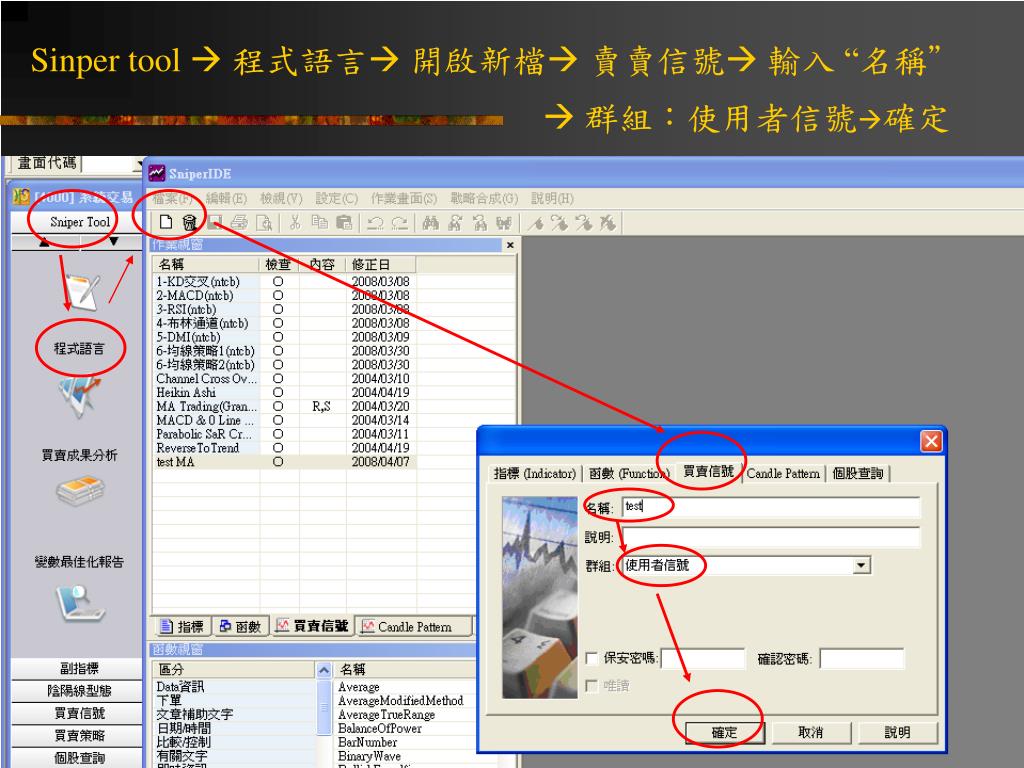Click the 取消 button
The image size is (1024, 768).
click(x=810, y=733)
